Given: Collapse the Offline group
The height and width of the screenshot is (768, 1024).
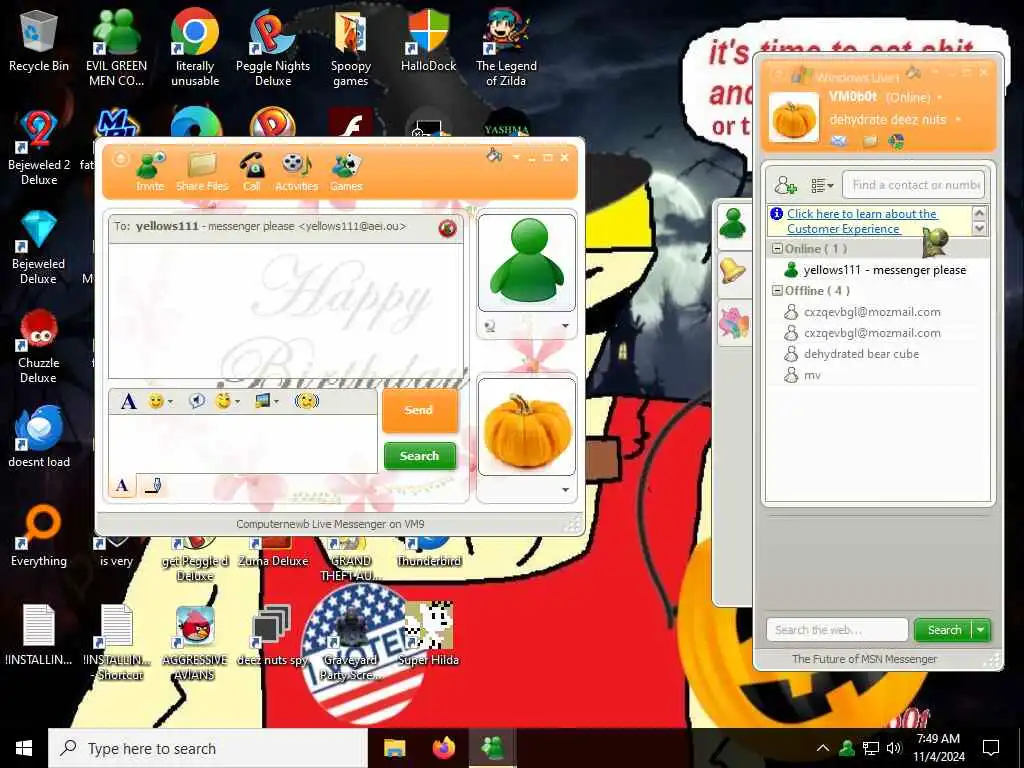Looking at the screenshot, I should (777, 291).
